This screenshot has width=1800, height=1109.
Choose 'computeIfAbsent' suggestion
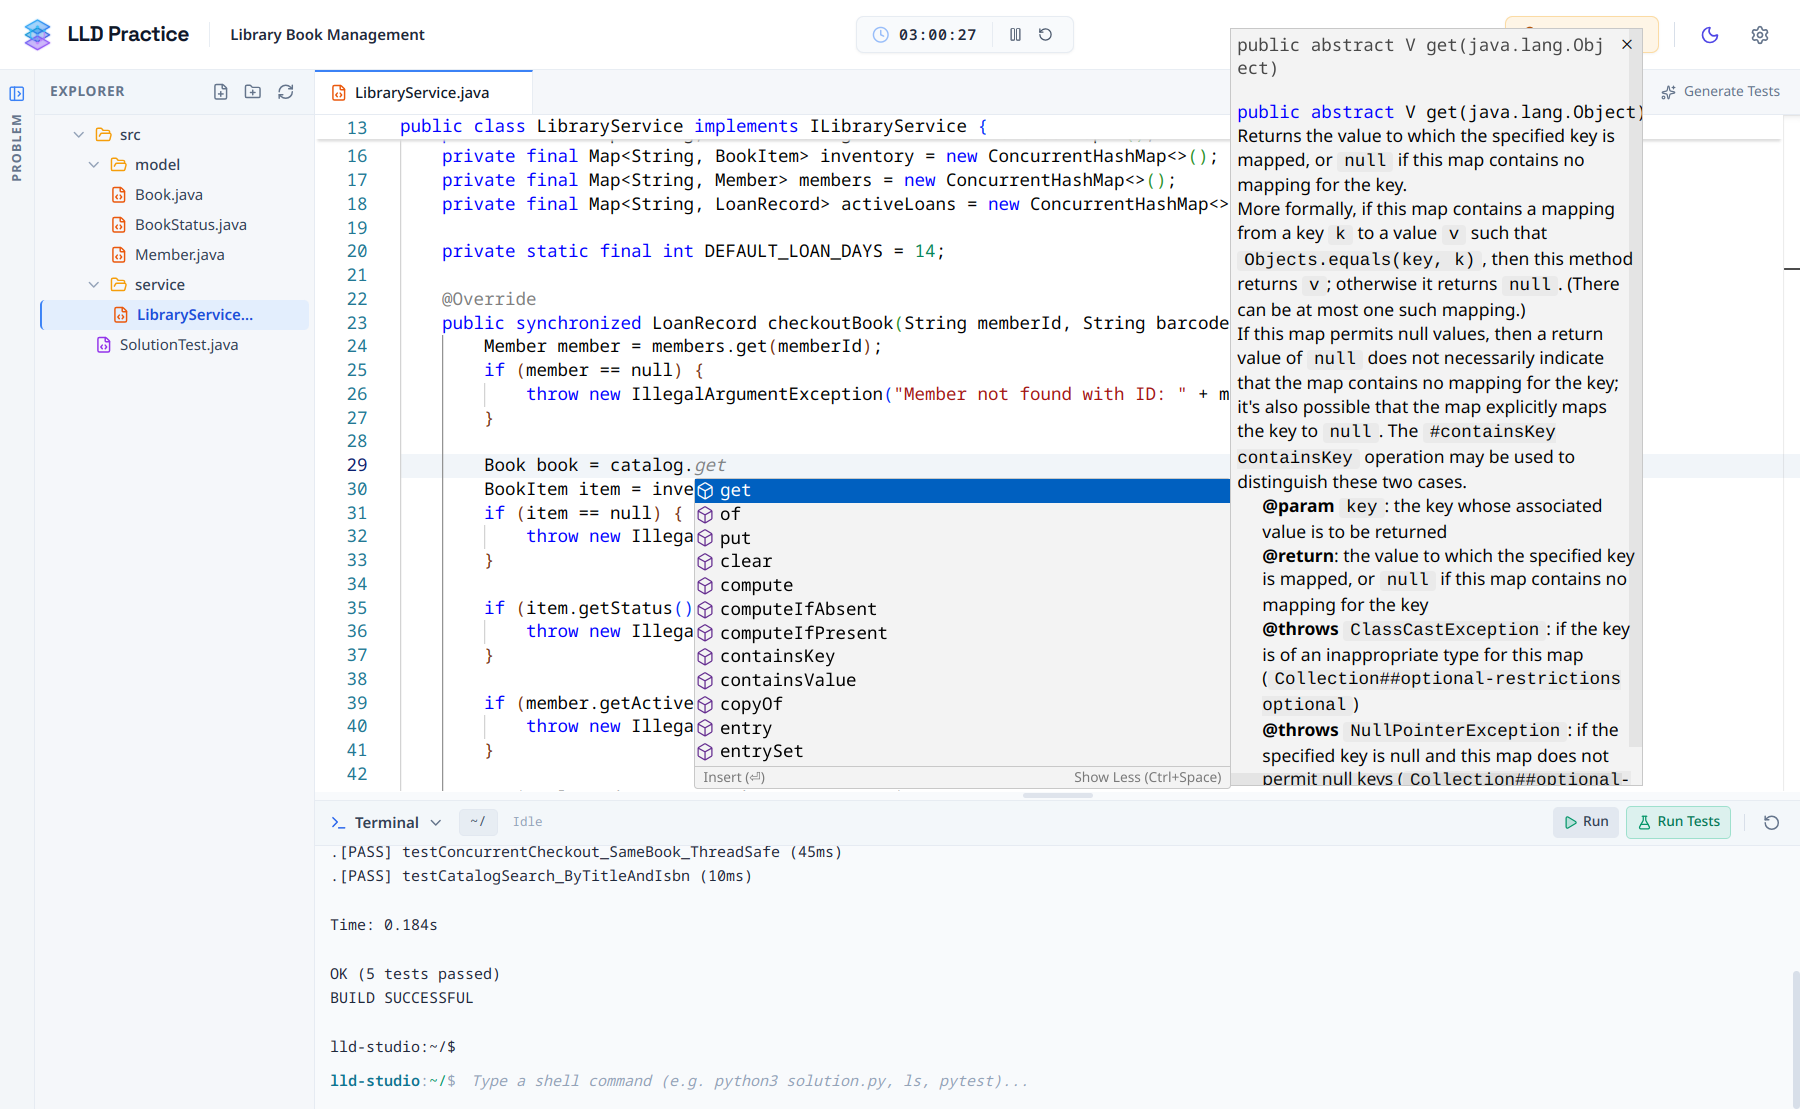point(962,609)
